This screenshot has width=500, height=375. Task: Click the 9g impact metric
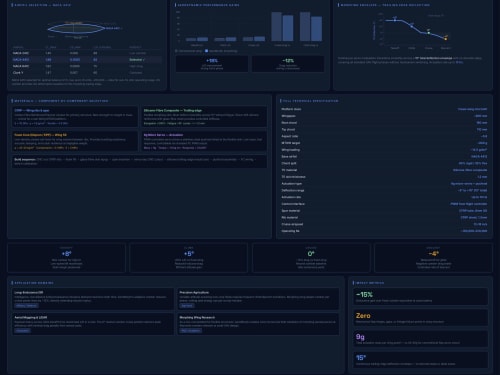(421, 339)
